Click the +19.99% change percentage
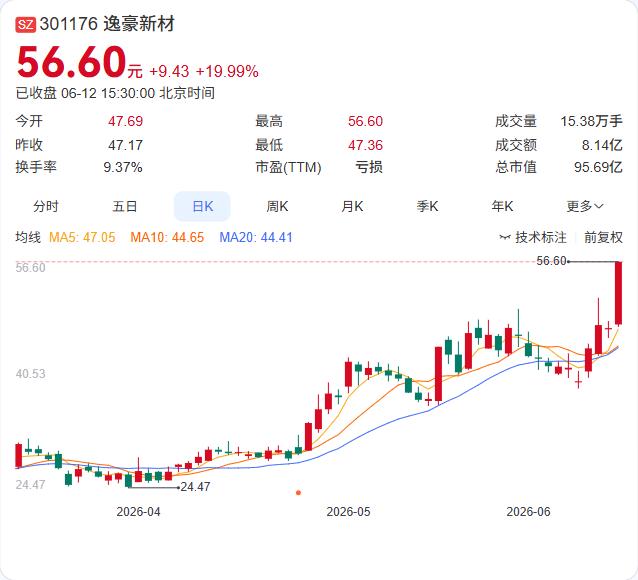Image resolution: width=638 pixels, height=580 pixels. click(227, 72)
